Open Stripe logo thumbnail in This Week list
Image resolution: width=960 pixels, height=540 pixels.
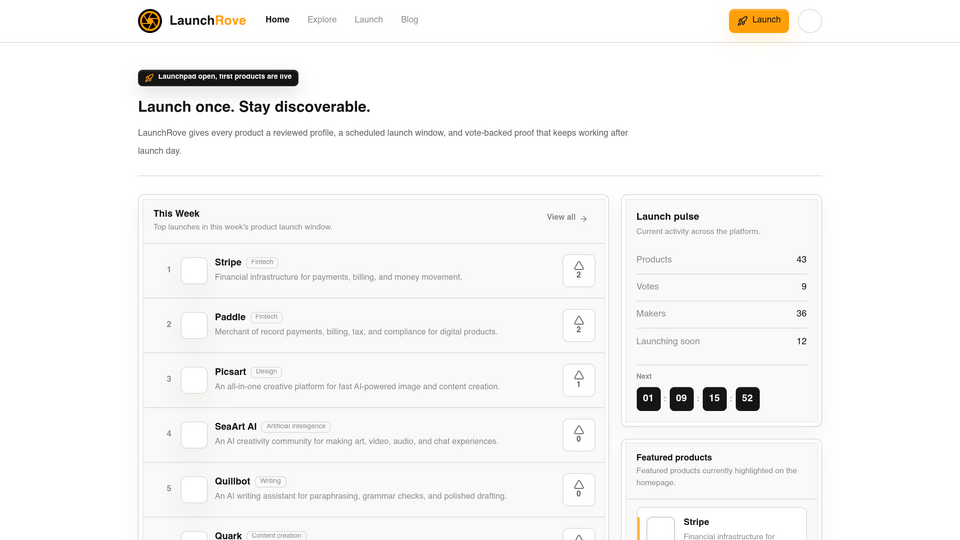coord(194,271)
